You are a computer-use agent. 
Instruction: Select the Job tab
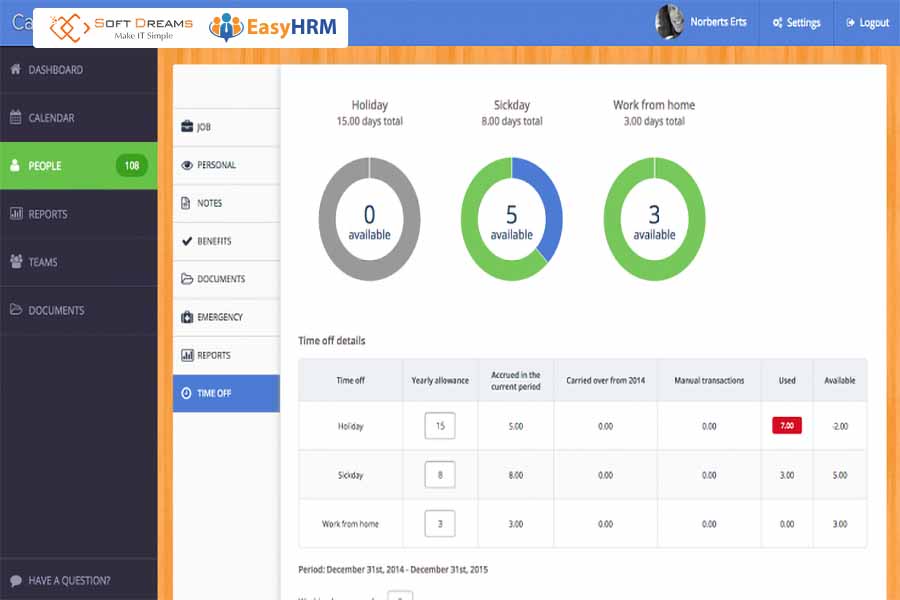click(226, 127)
